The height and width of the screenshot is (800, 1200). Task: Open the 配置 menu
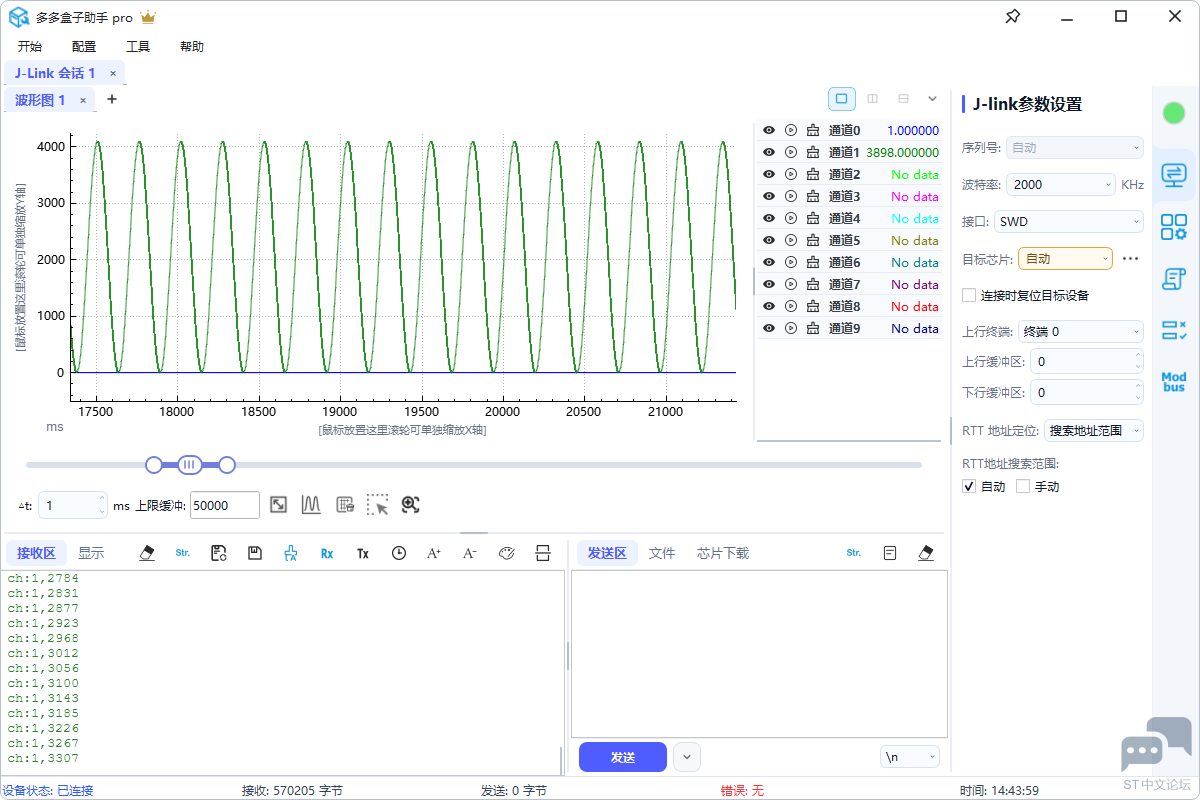pos(84,46)
